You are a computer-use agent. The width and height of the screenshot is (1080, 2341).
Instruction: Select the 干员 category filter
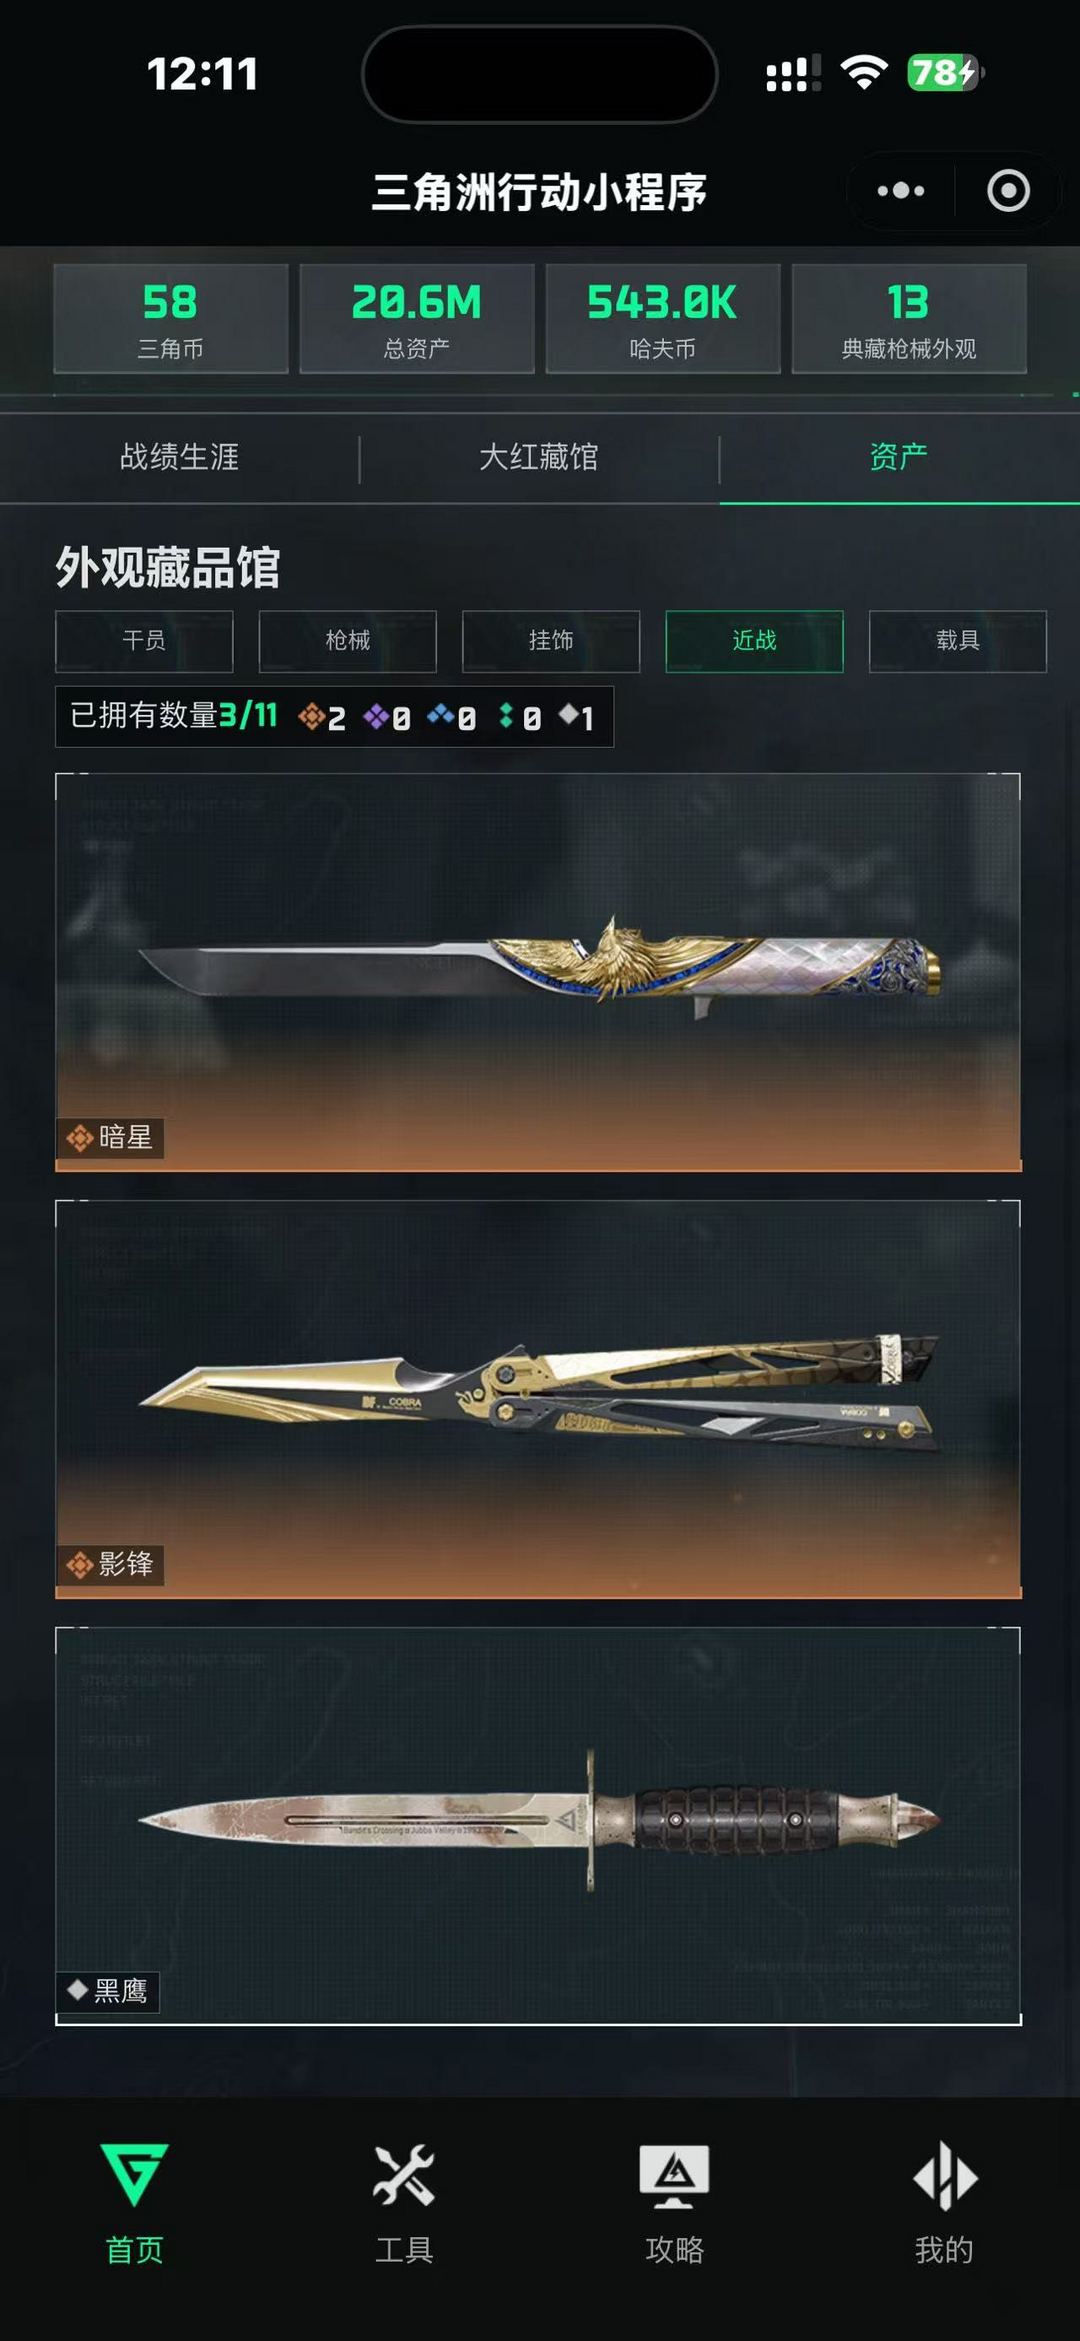coord(144,640)
